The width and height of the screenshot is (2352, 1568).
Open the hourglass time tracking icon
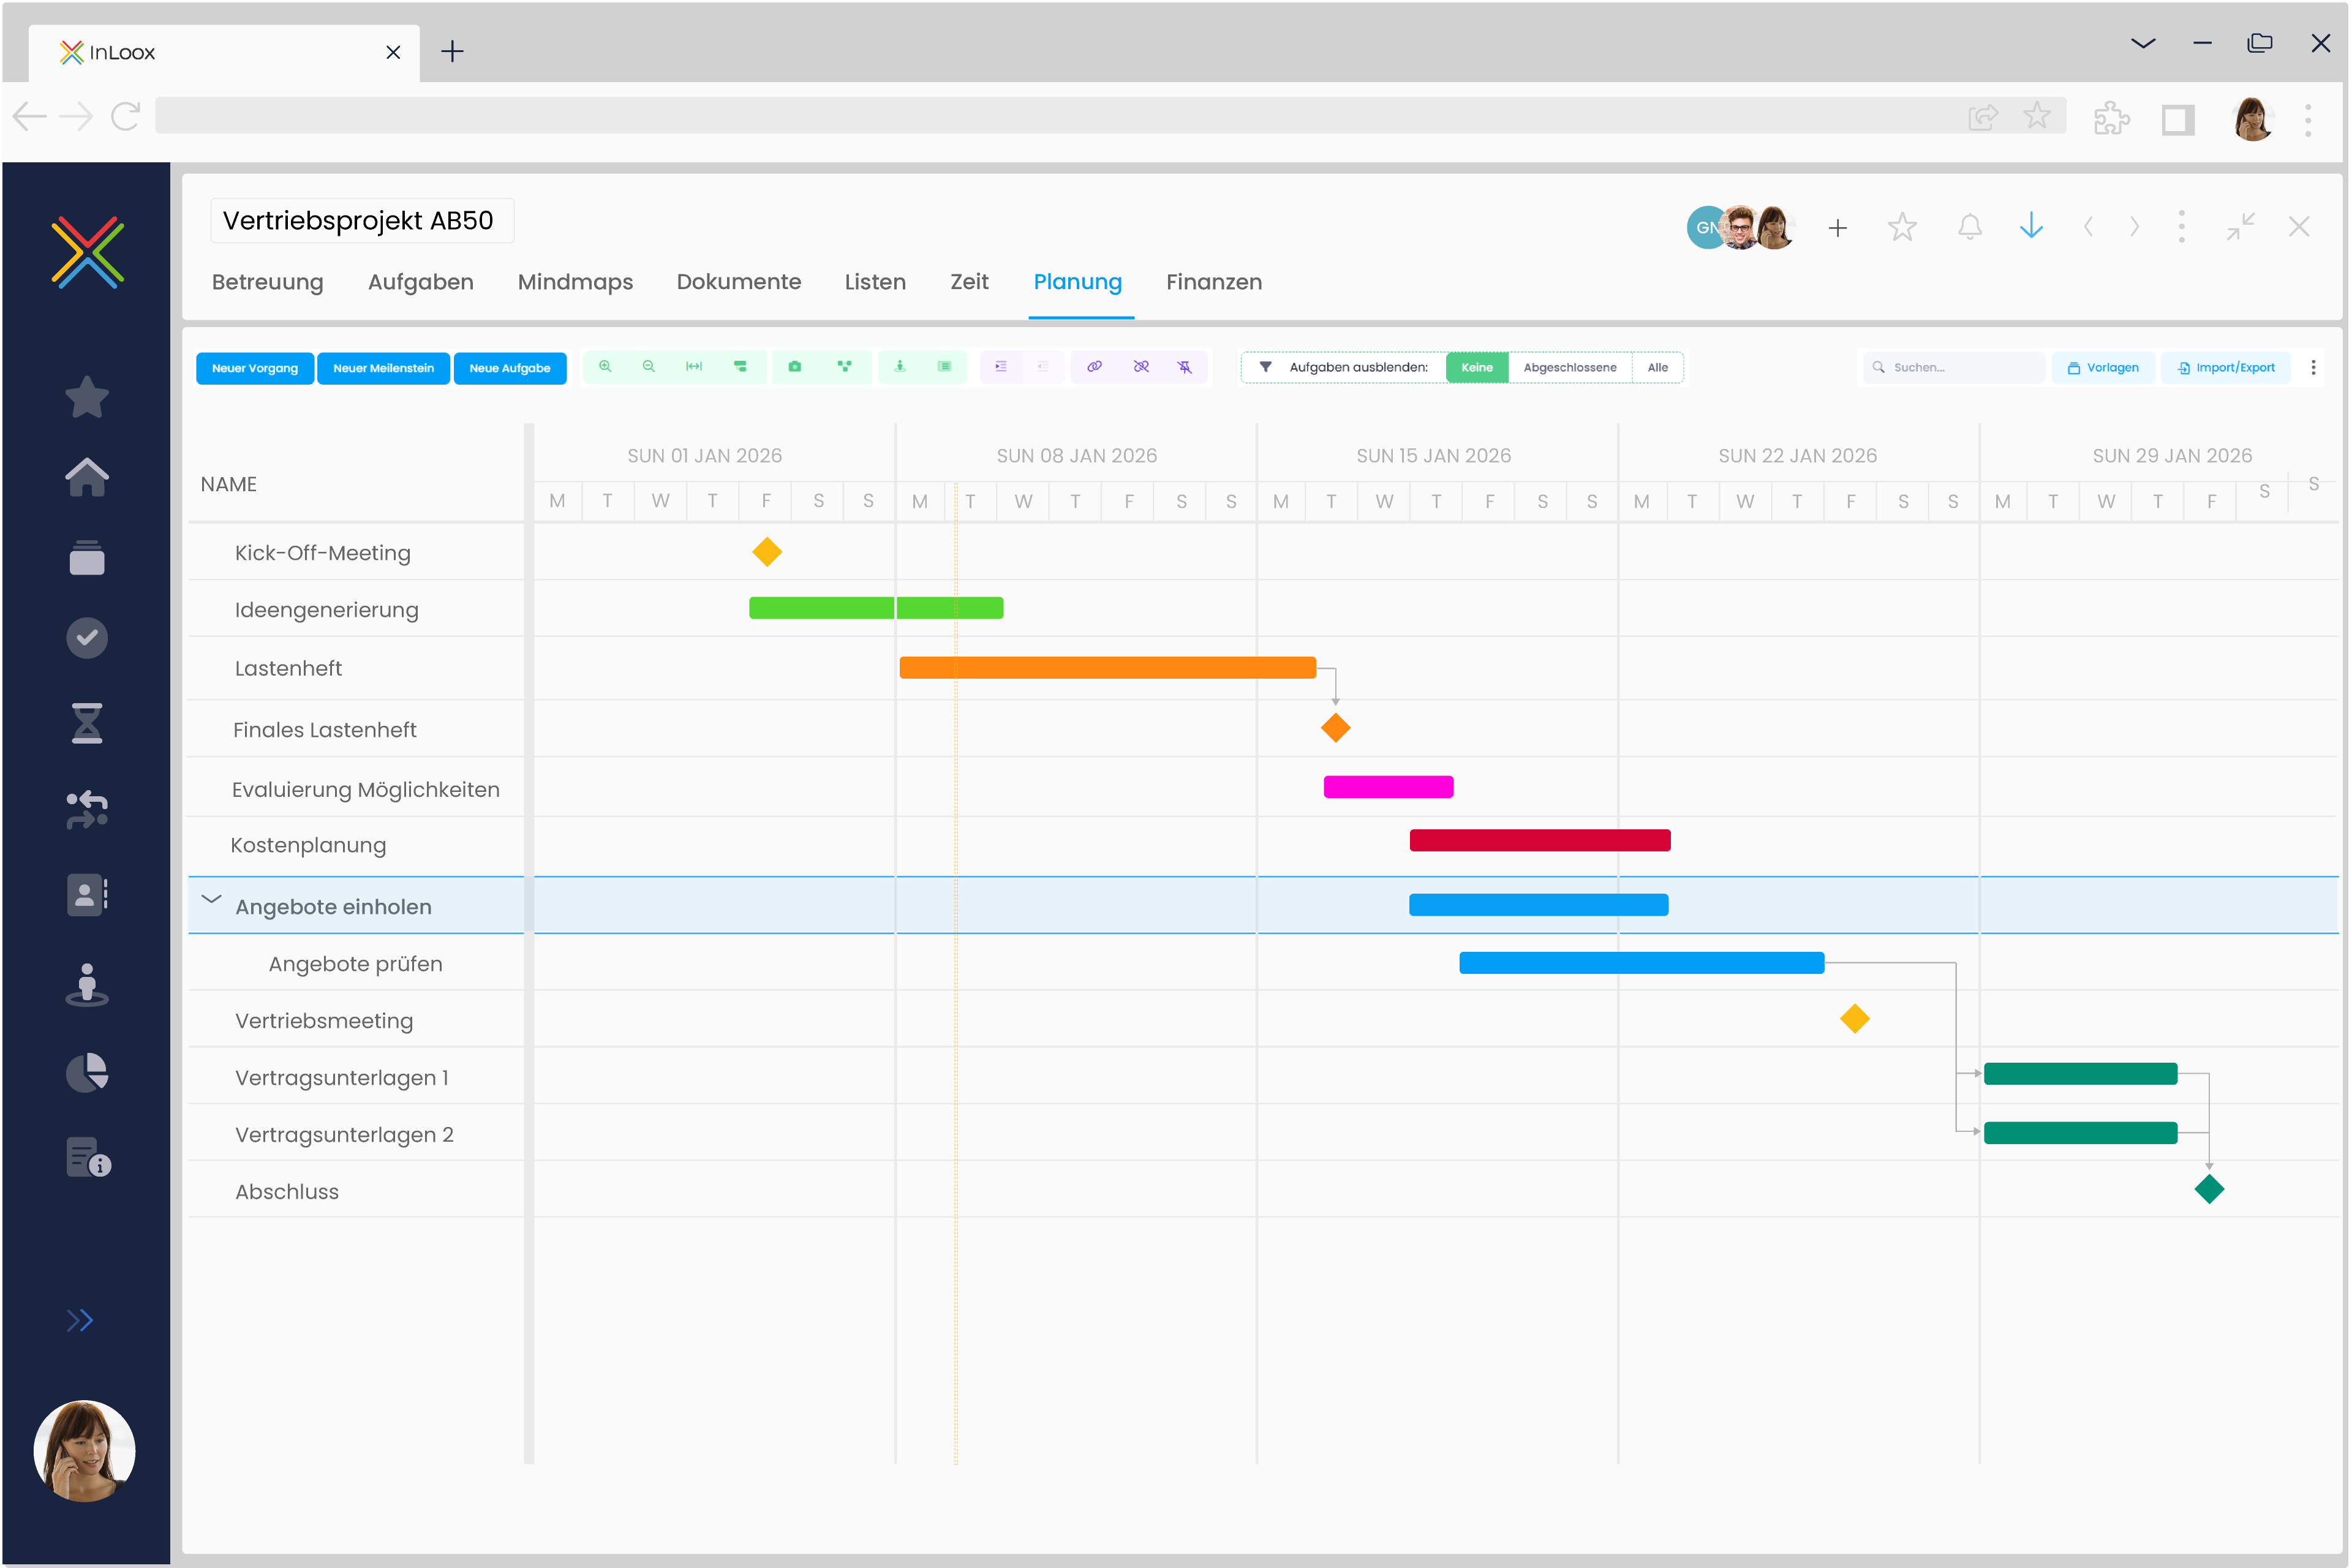point(87,723)
